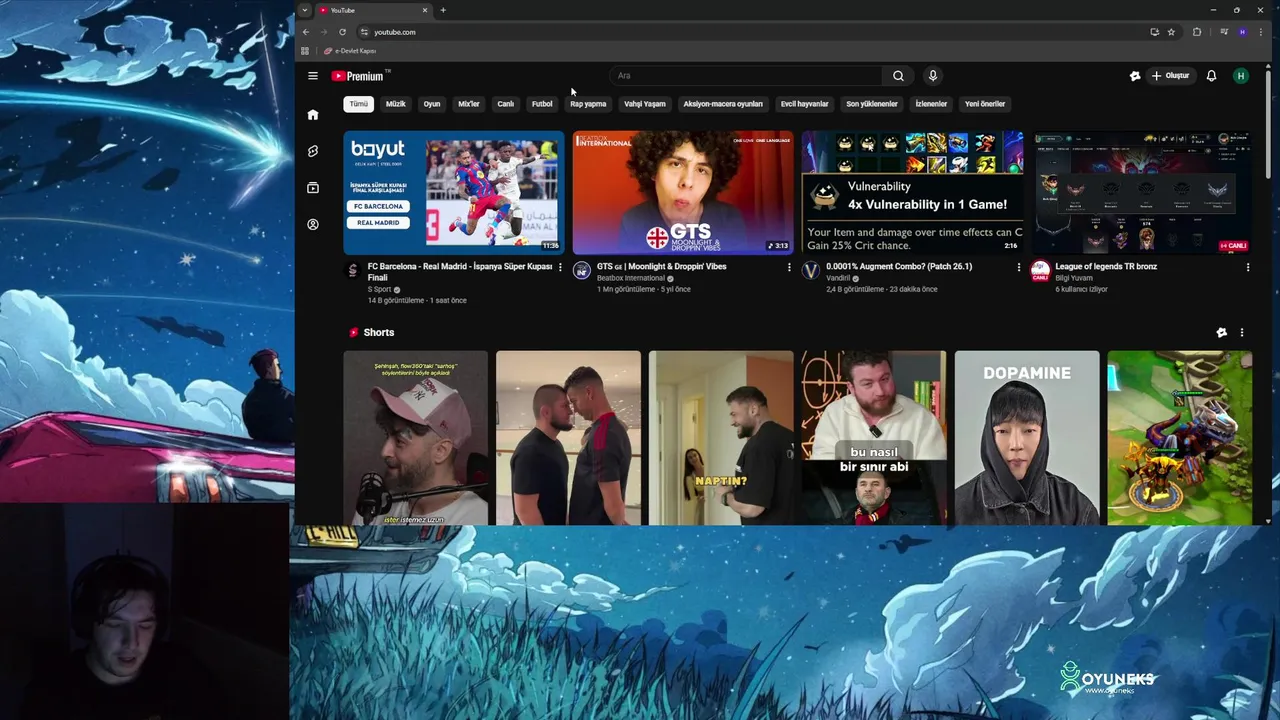Screen dimensions: 1280x720
Task: Open more options for GTS Moonlight video
Action: pyautogui.click(x=789, y=267)
